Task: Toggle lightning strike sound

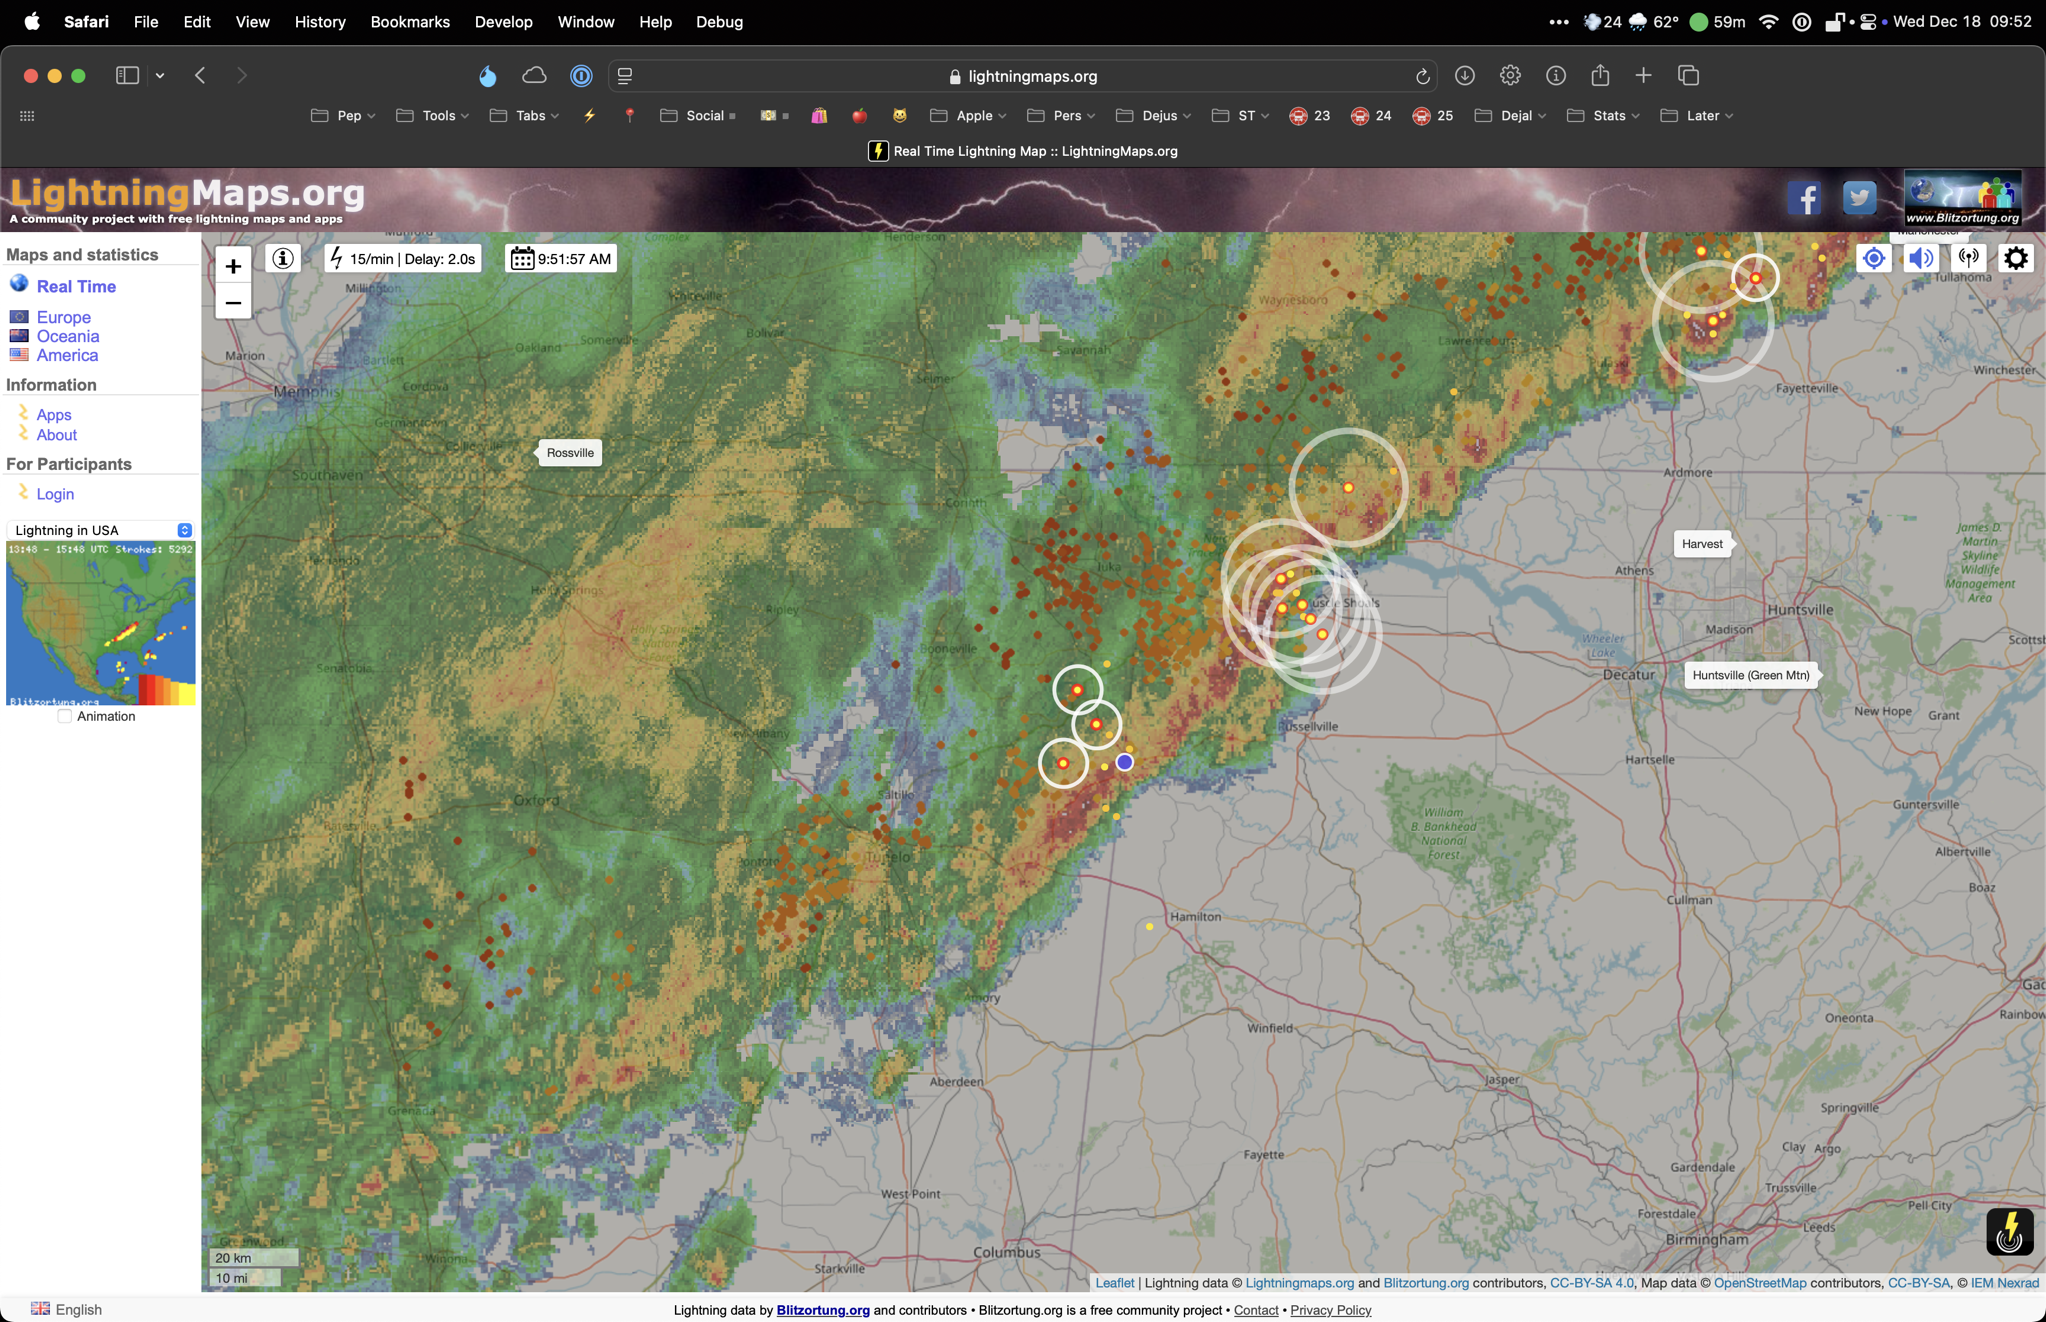Action: 1921,258
